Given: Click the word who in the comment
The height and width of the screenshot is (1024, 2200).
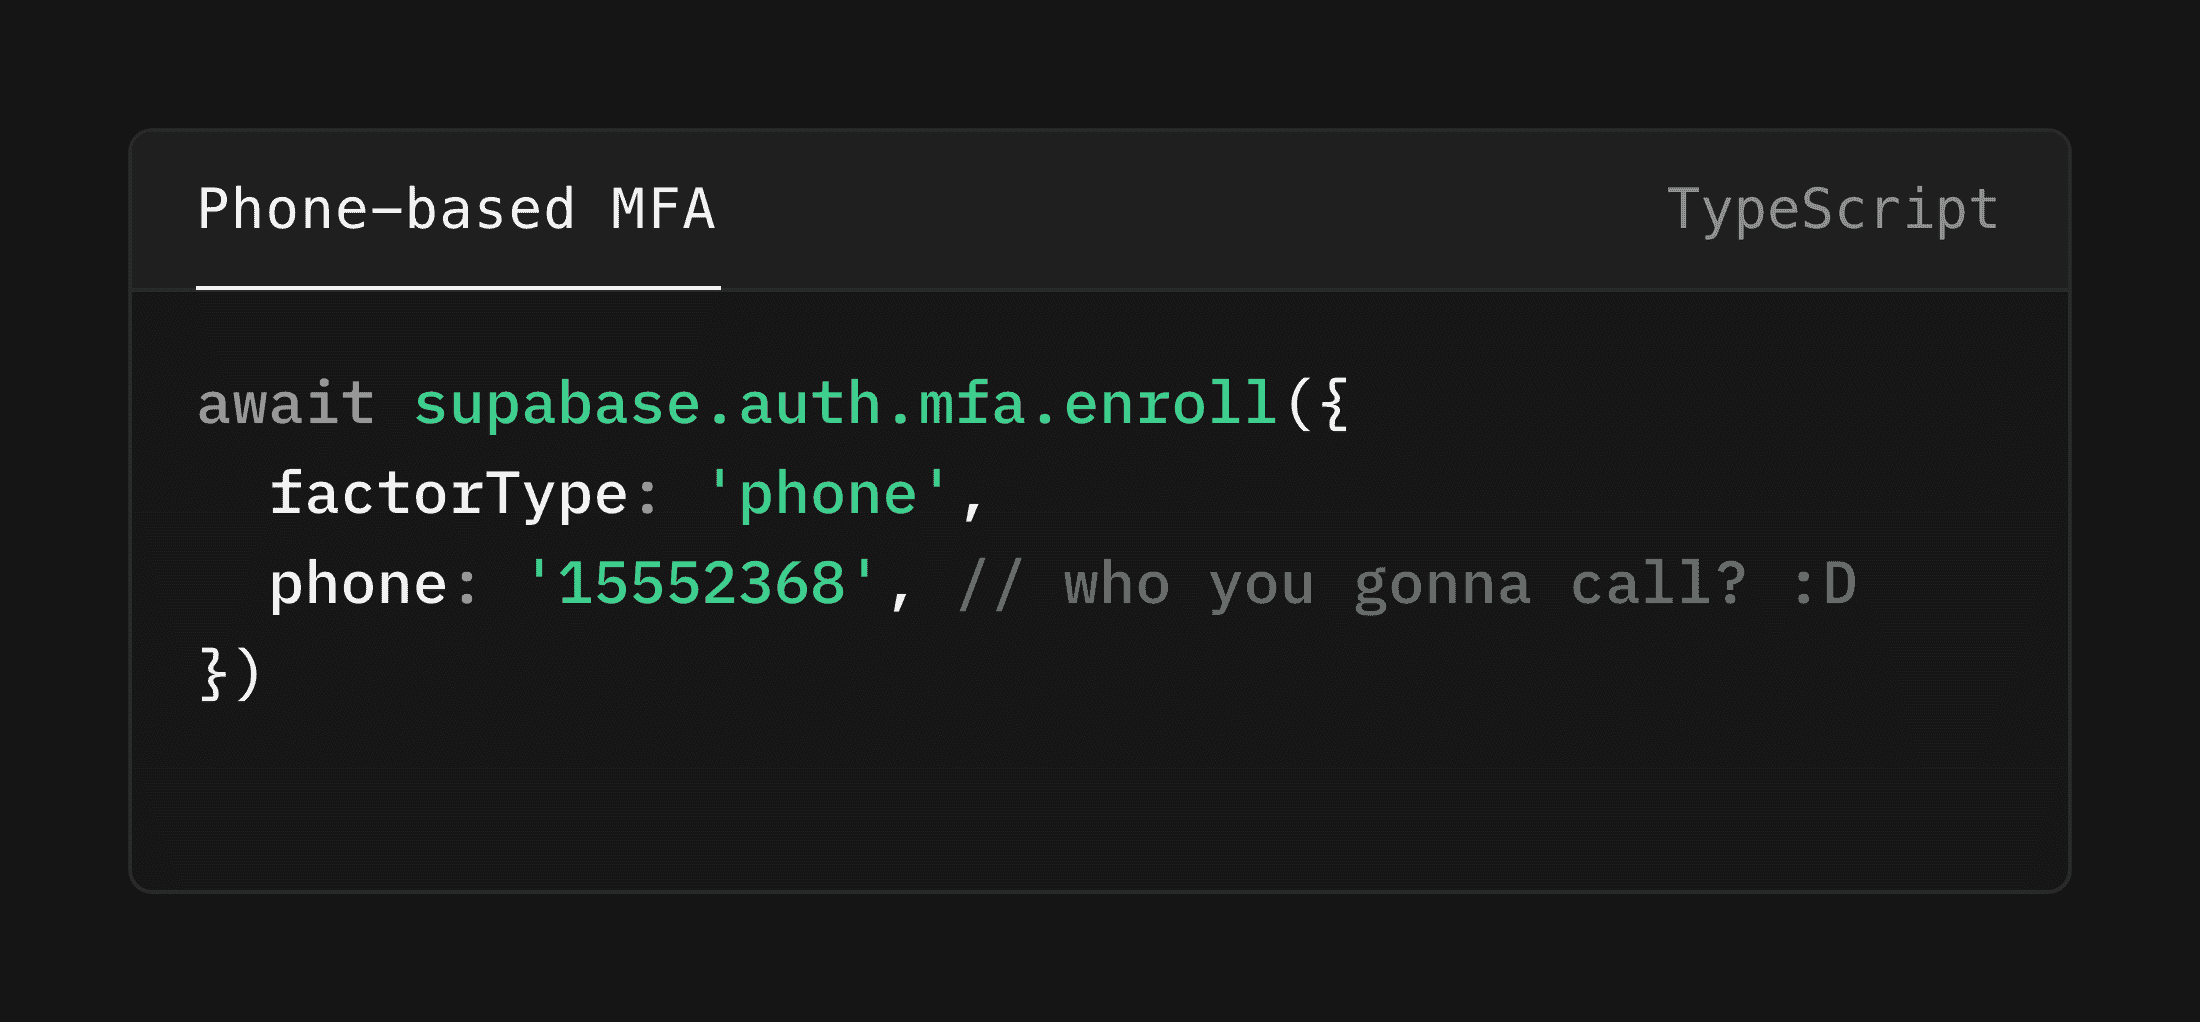Looking at the screenshot, I should click(x=1116, y=584).
